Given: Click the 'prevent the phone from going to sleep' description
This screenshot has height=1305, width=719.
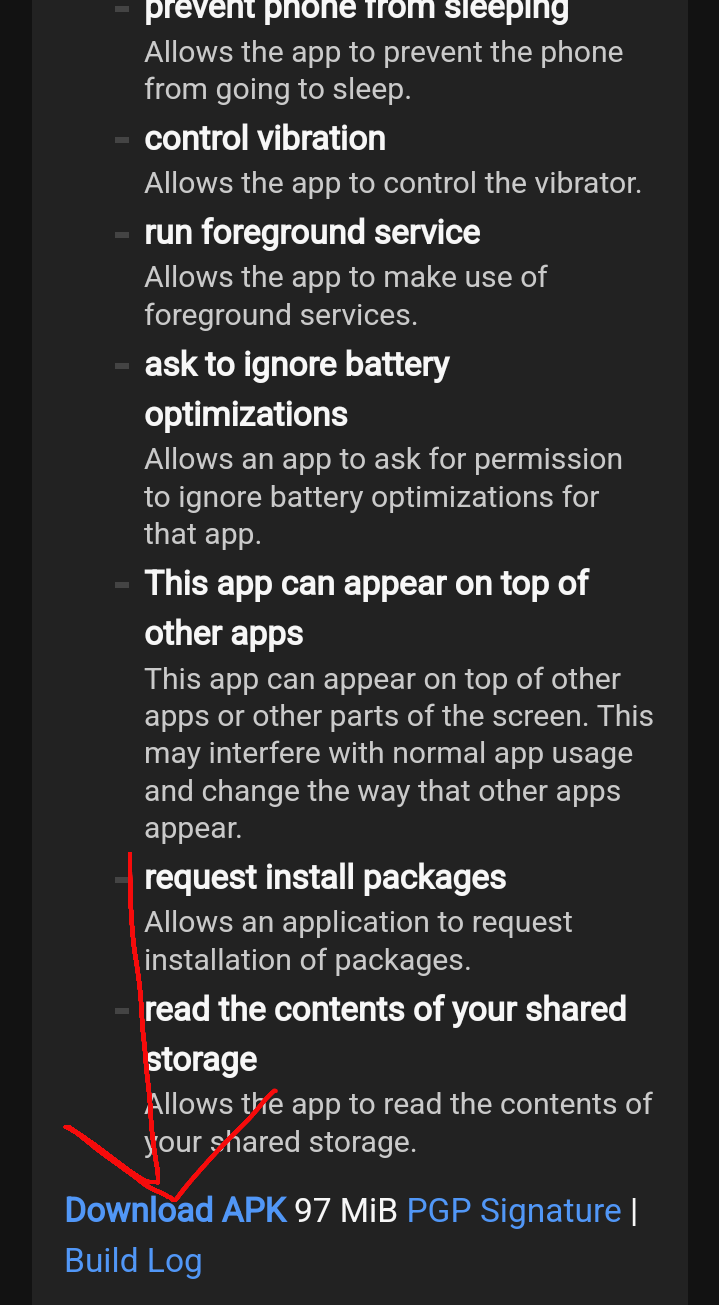Looking at the screenshot, I should click(x=383, y=70).
